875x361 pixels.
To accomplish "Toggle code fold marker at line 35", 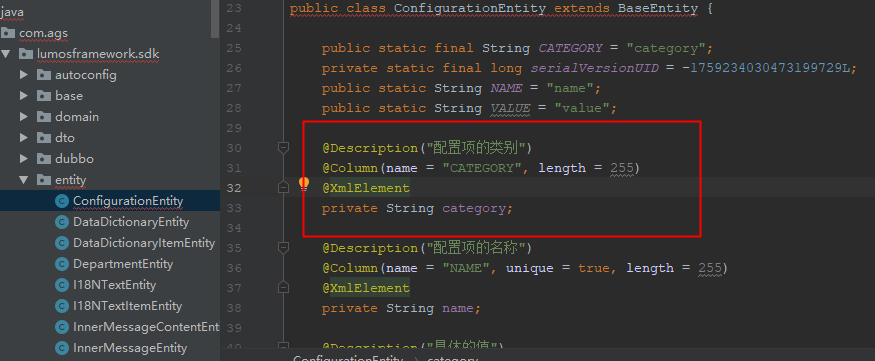I will (x=283, y=247).
